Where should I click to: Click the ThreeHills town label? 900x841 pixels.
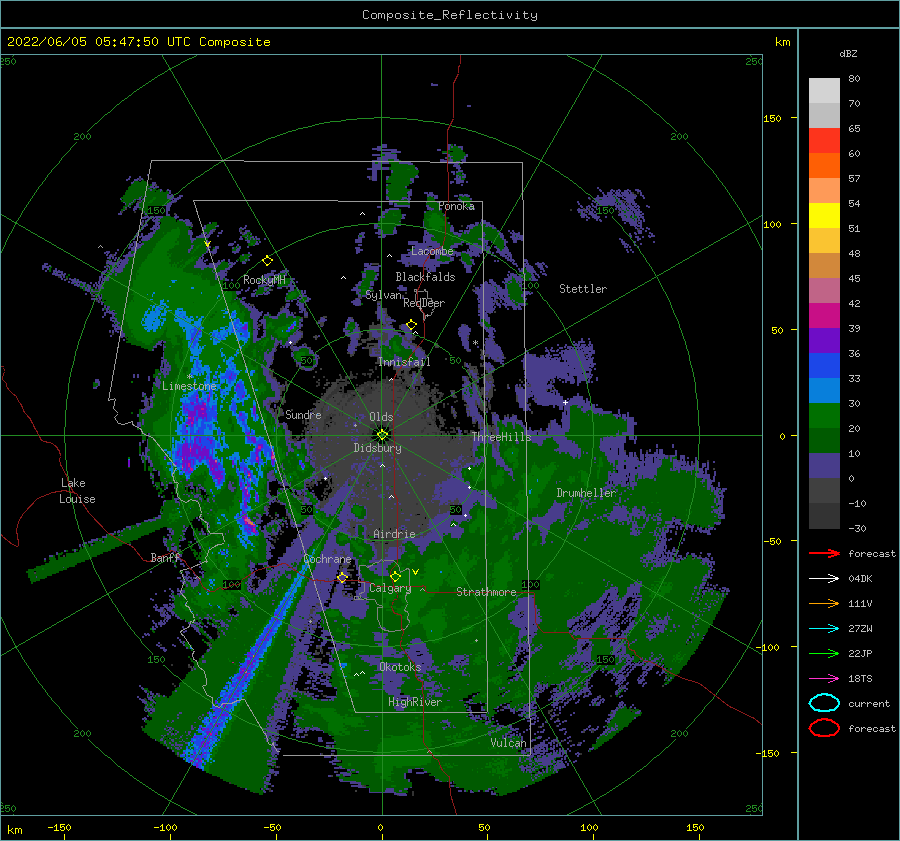pyautogui.click(x=502, y=437)
